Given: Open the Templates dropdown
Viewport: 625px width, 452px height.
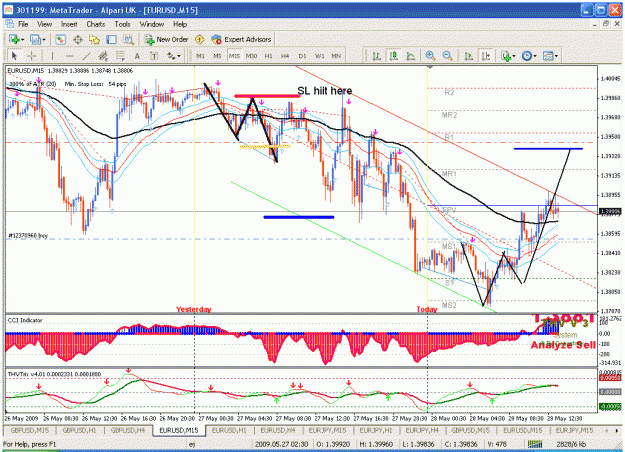Looking at the screenshot, I should tap(550, 56).
